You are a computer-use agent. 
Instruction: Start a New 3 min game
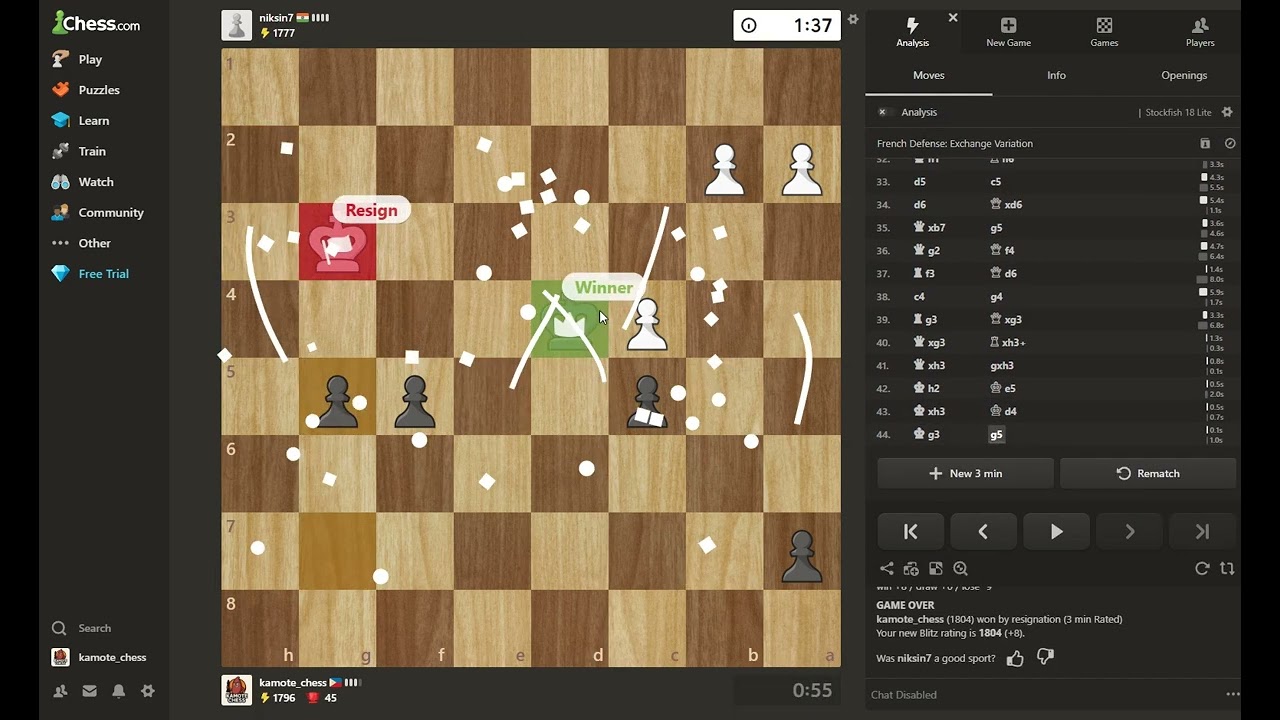(x=965, y=473)
